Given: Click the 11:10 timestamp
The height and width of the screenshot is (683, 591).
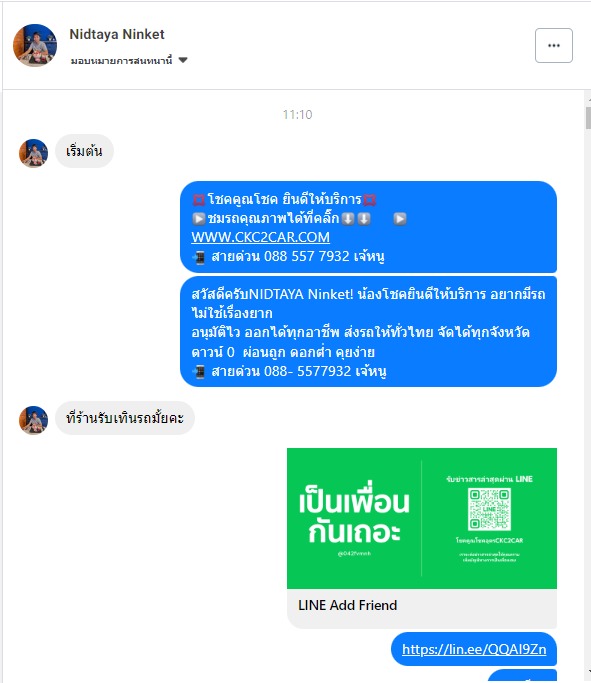Looking at the screenshot, I should (297, 115).
